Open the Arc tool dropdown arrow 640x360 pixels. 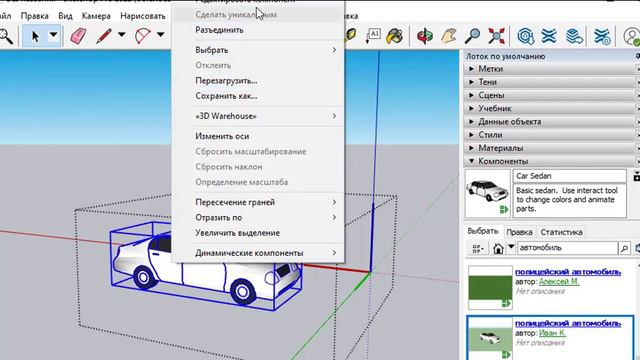click(161, 35)
